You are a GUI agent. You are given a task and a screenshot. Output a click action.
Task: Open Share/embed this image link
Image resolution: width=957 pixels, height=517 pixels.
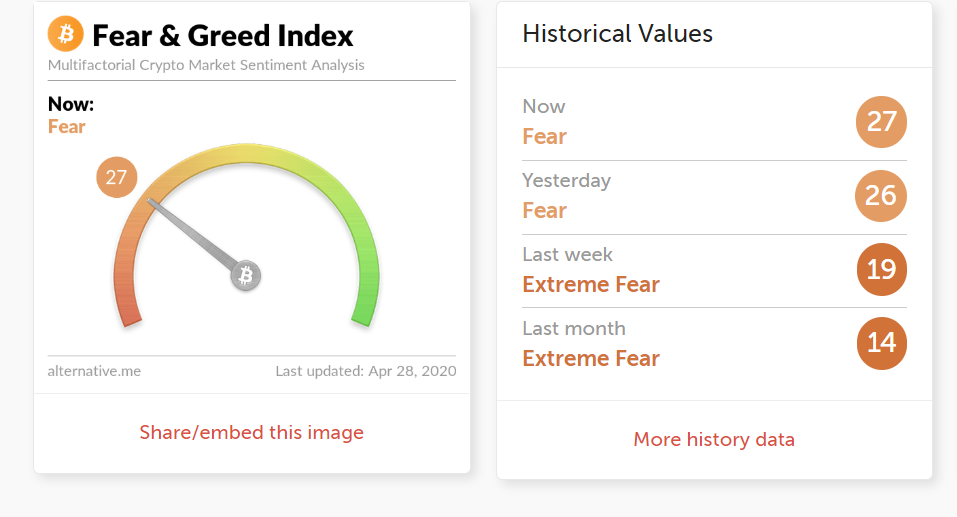tap(251, 433)
